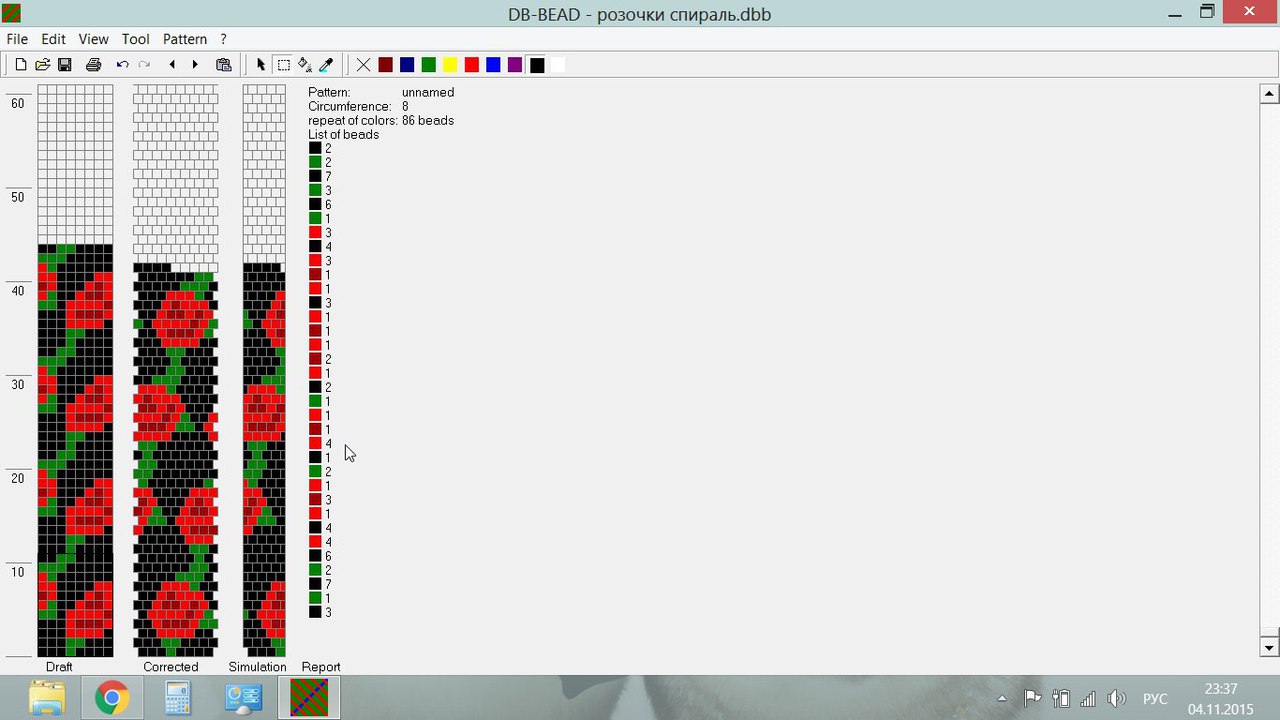Shift the pattern left with the arrow icon
The image size is (1280, 720).
(172, 65)
